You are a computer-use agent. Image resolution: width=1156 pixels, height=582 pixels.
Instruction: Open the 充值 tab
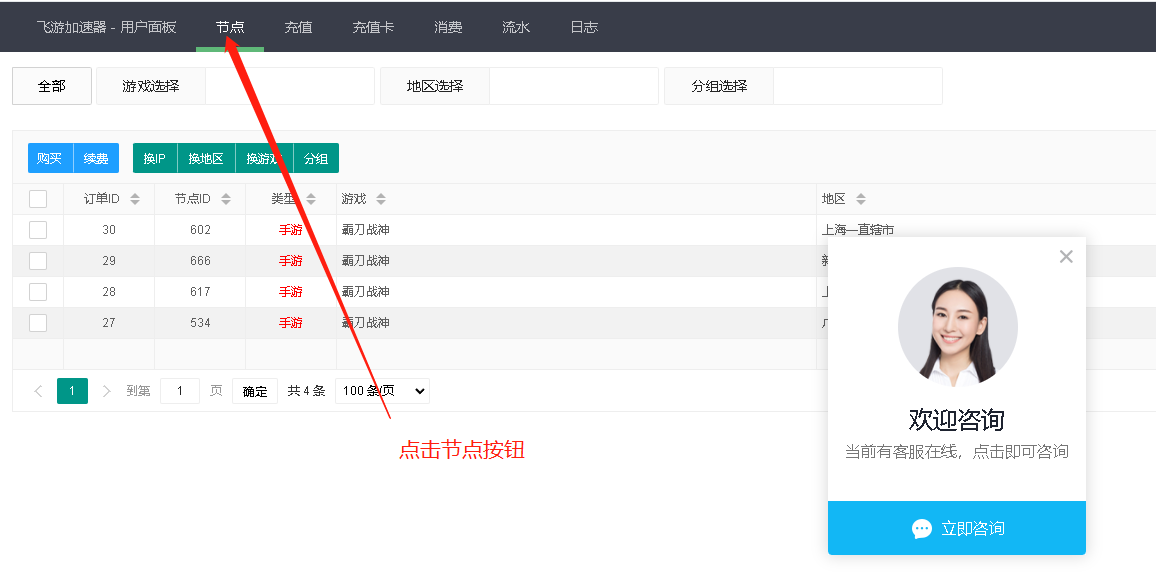click(x=298, y=27)
